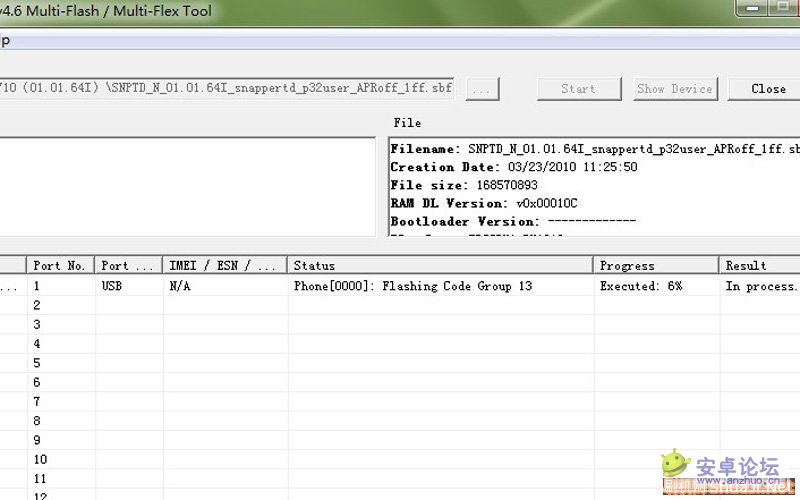Click the SBF filename path field
This screenshot has width=800, height=500.
[x=227, y=88]
